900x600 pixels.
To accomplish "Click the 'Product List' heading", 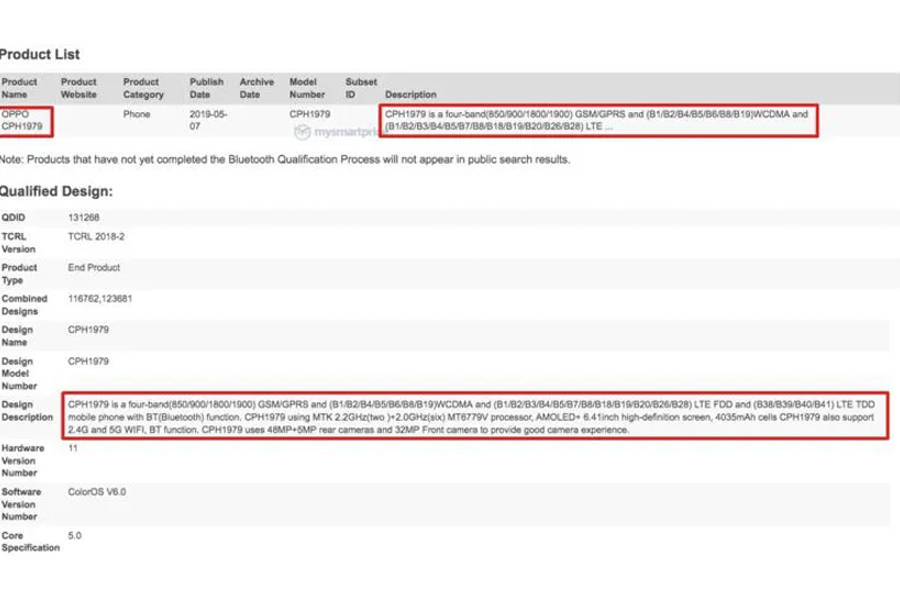I will (40, 55).
